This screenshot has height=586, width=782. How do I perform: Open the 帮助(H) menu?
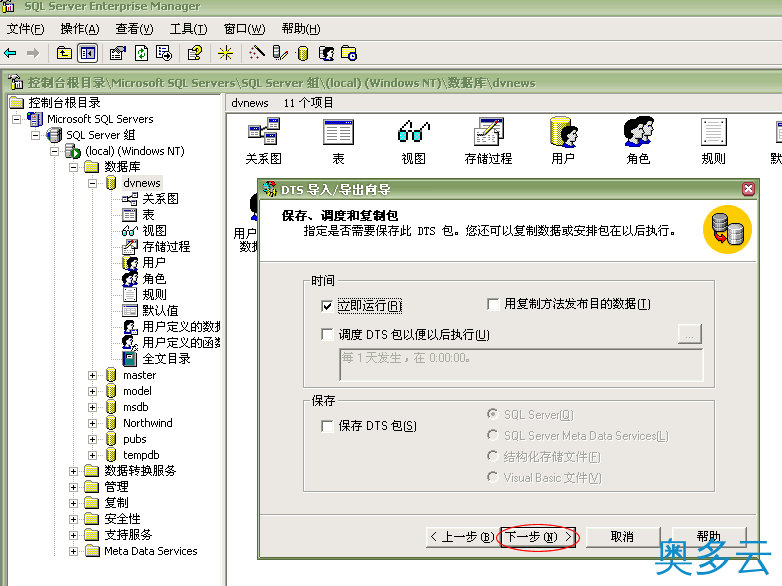301,29
